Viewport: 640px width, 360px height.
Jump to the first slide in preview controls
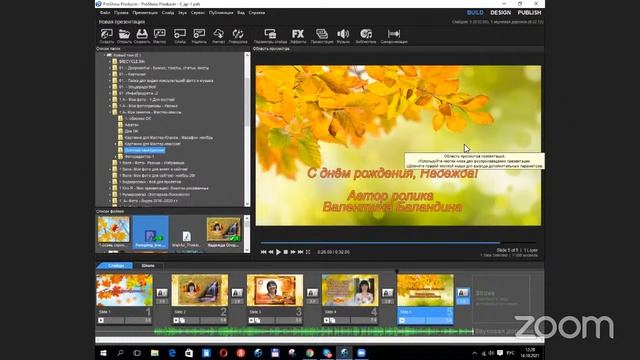coord(263,252)
